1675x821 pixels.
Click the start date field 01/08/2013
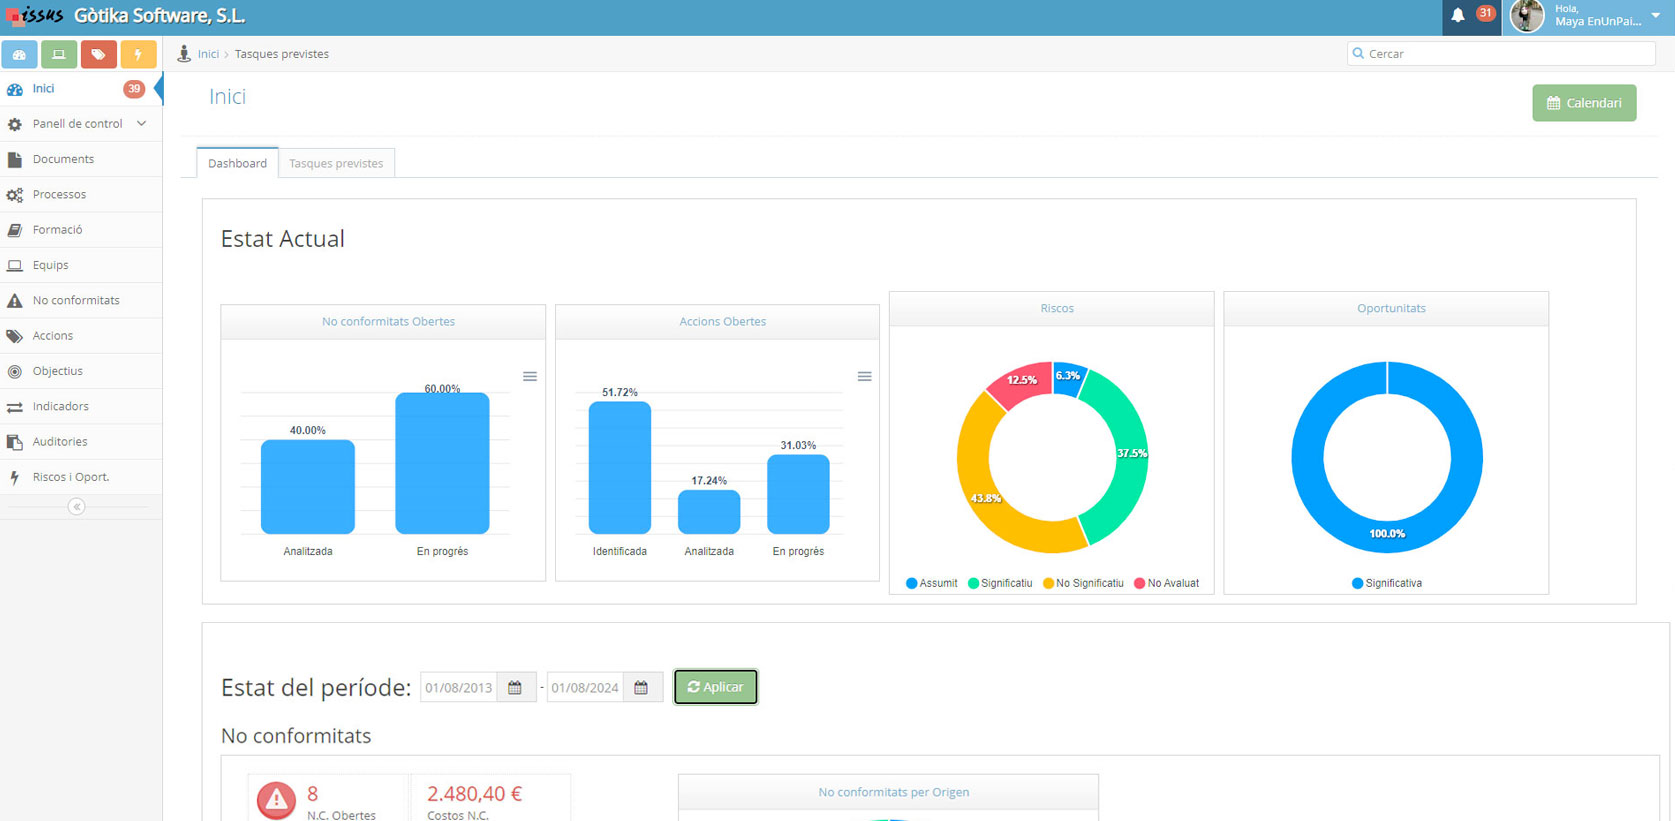pyautogui.click(x=458, y=688)
